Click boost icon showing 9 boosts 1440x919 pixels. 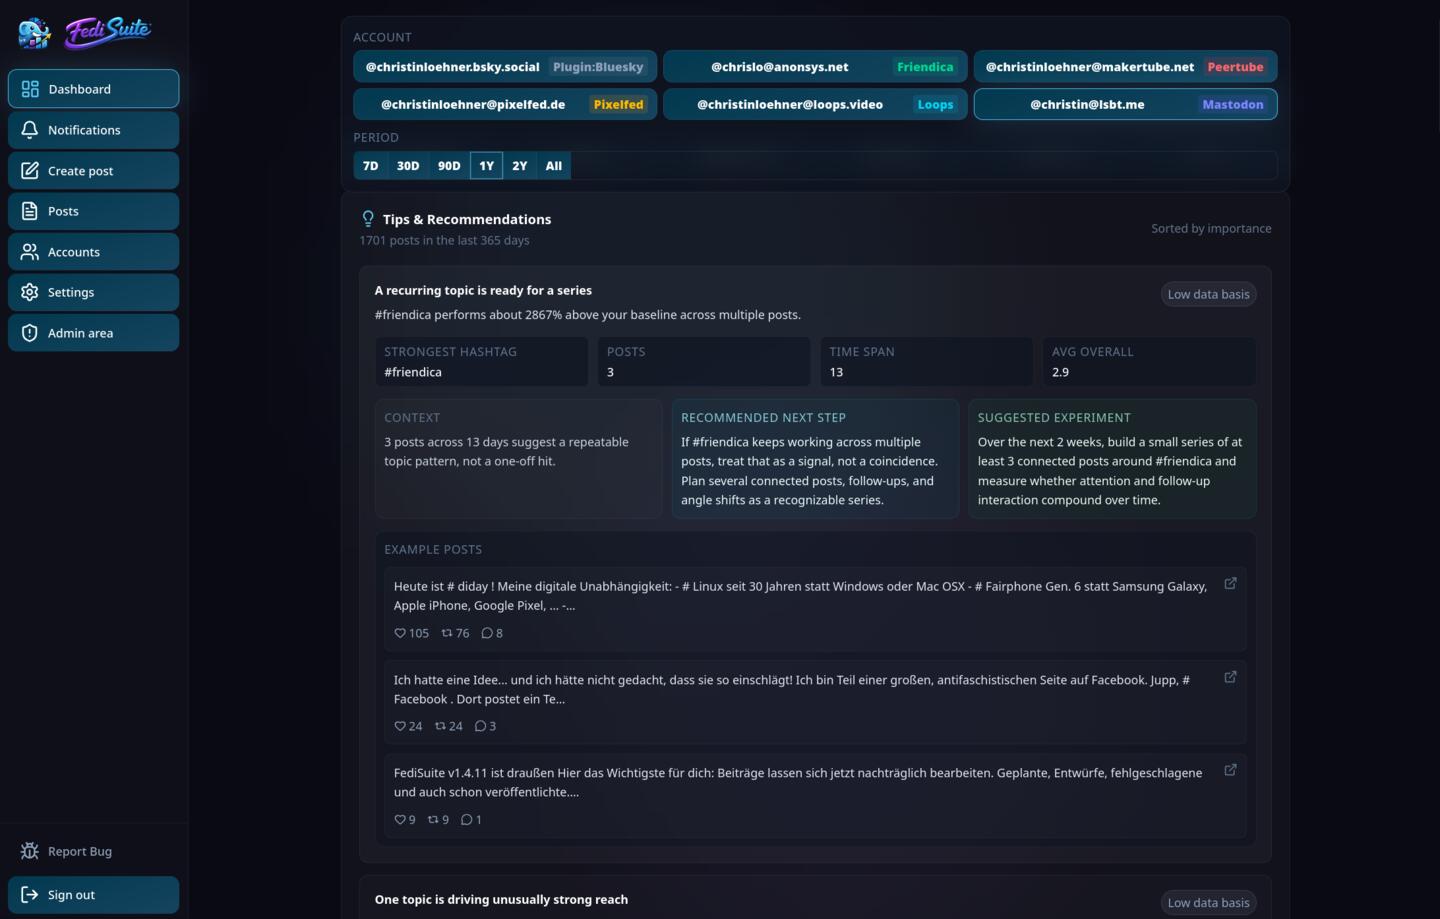(433, 820)
